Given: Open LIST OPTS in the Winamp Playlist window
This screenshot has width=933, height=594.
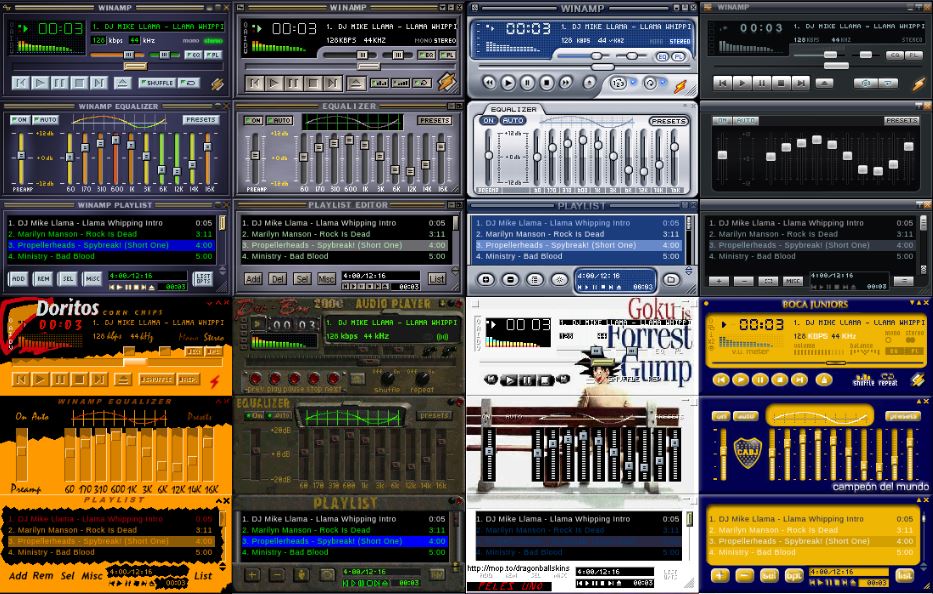Looking at the screenshot, I should [203, 279].
